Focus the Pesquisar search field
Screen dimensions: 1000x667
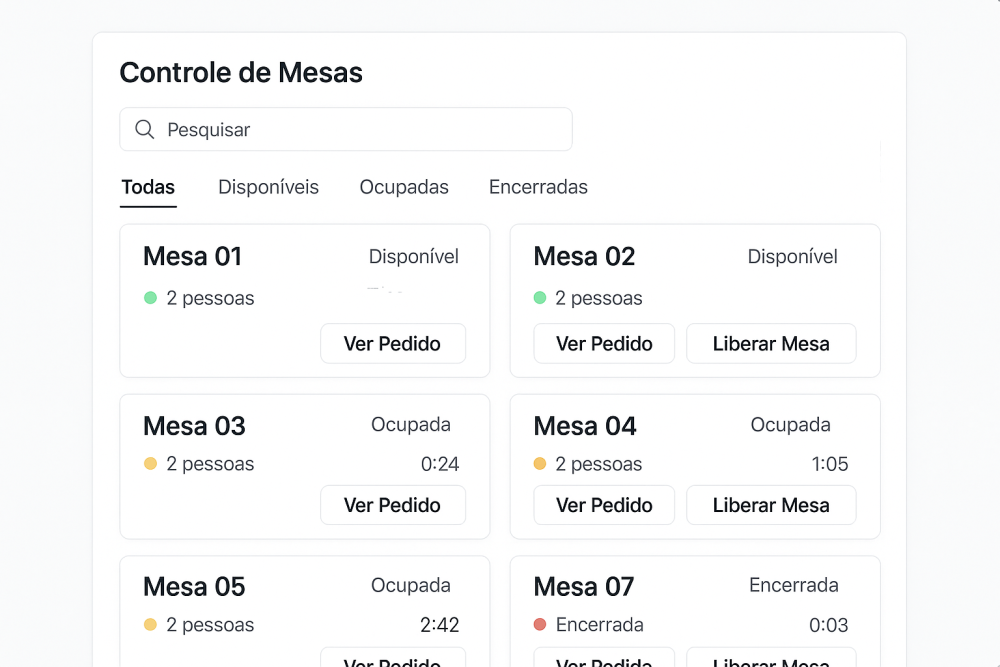346,129
